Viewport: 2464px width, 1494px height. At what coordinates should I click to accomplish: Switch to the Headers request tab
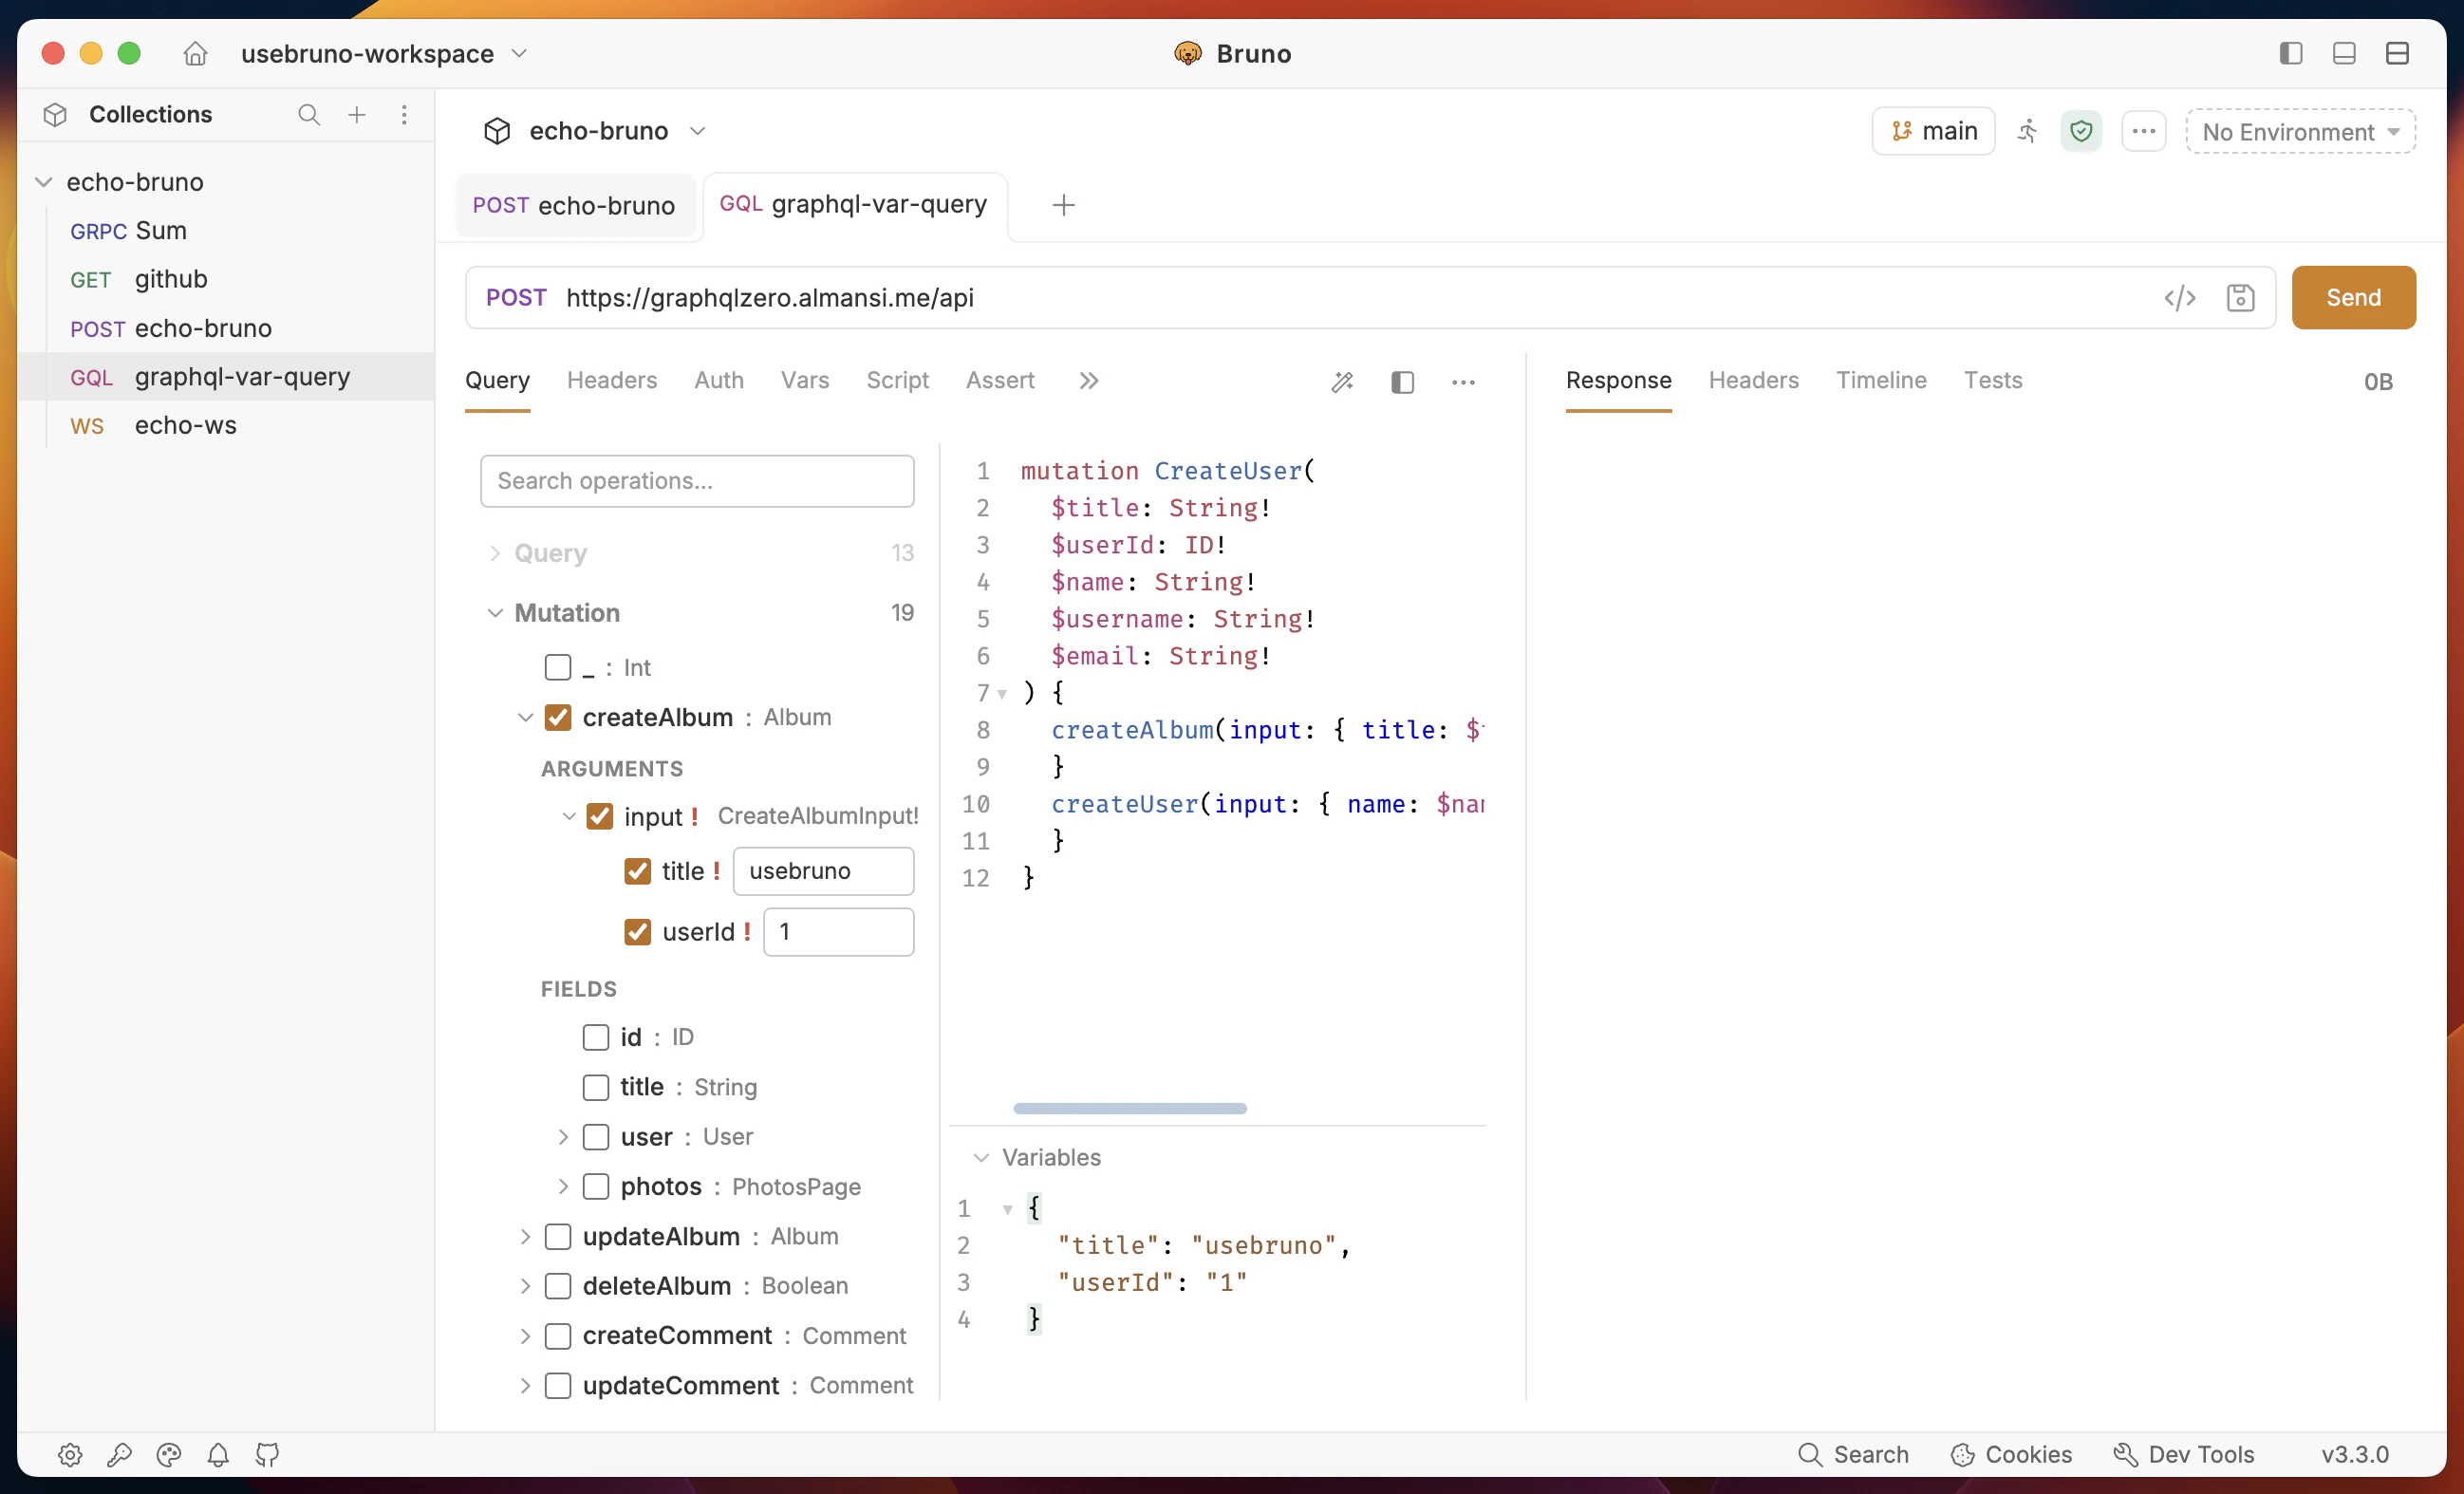point(611,380)
